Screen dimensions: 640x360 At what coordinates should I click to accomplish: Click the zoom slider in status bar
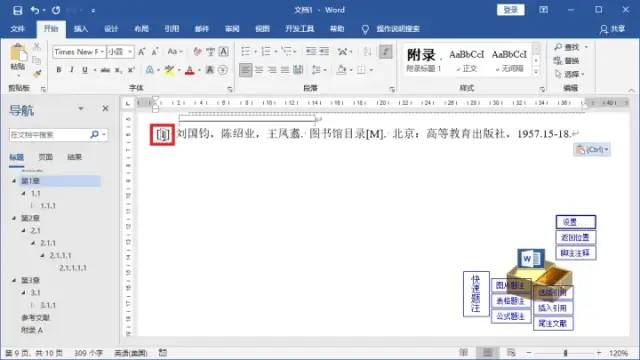565,353
